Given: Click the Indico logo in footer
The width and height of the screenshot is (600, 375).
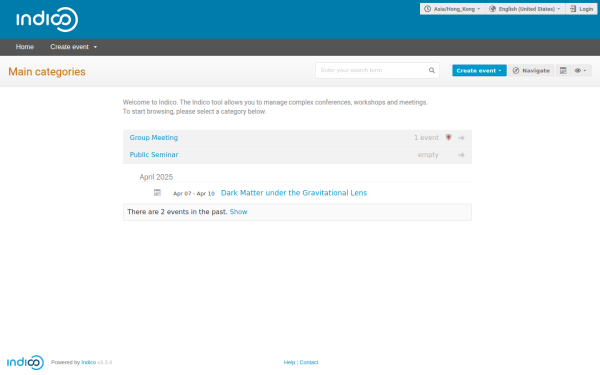Looking at the screenshot, I should click(x=25, y=362).
